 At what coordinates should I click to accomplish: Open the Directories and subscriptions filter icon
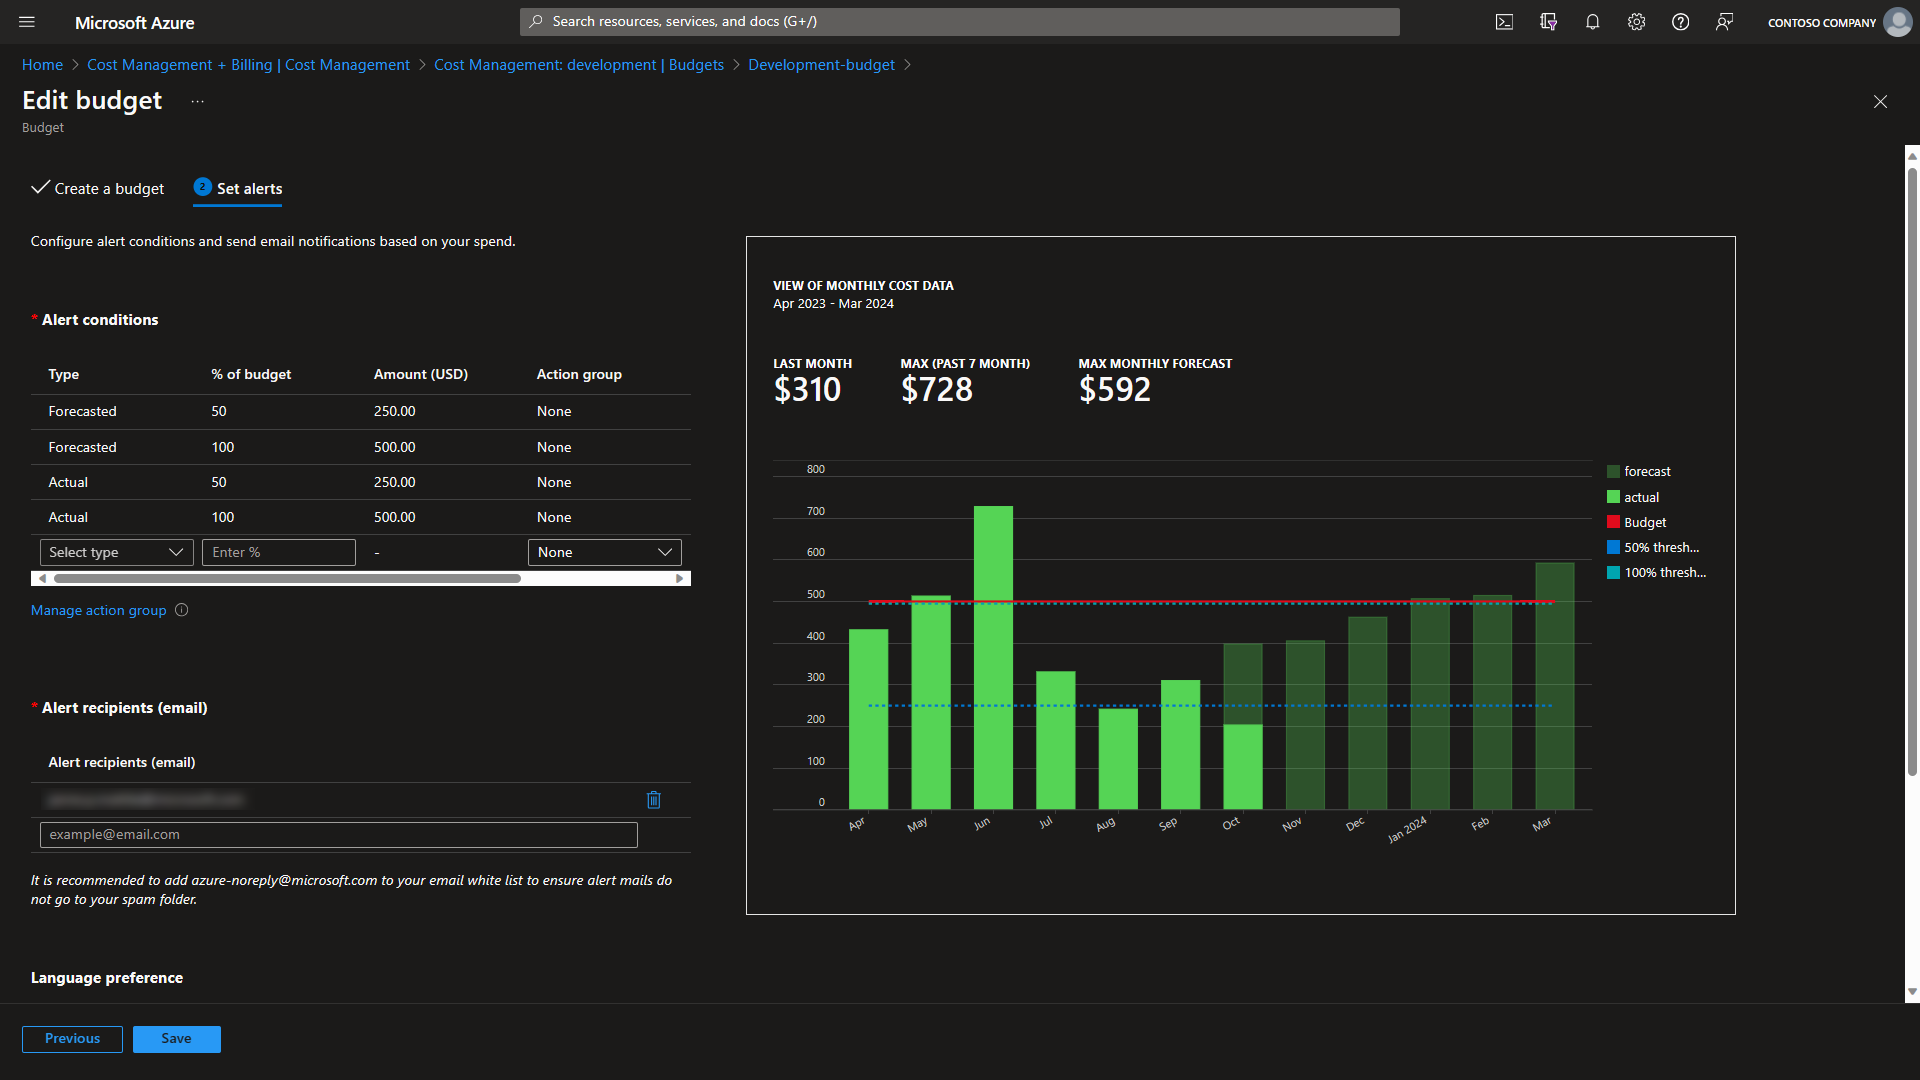[1548, 22]
